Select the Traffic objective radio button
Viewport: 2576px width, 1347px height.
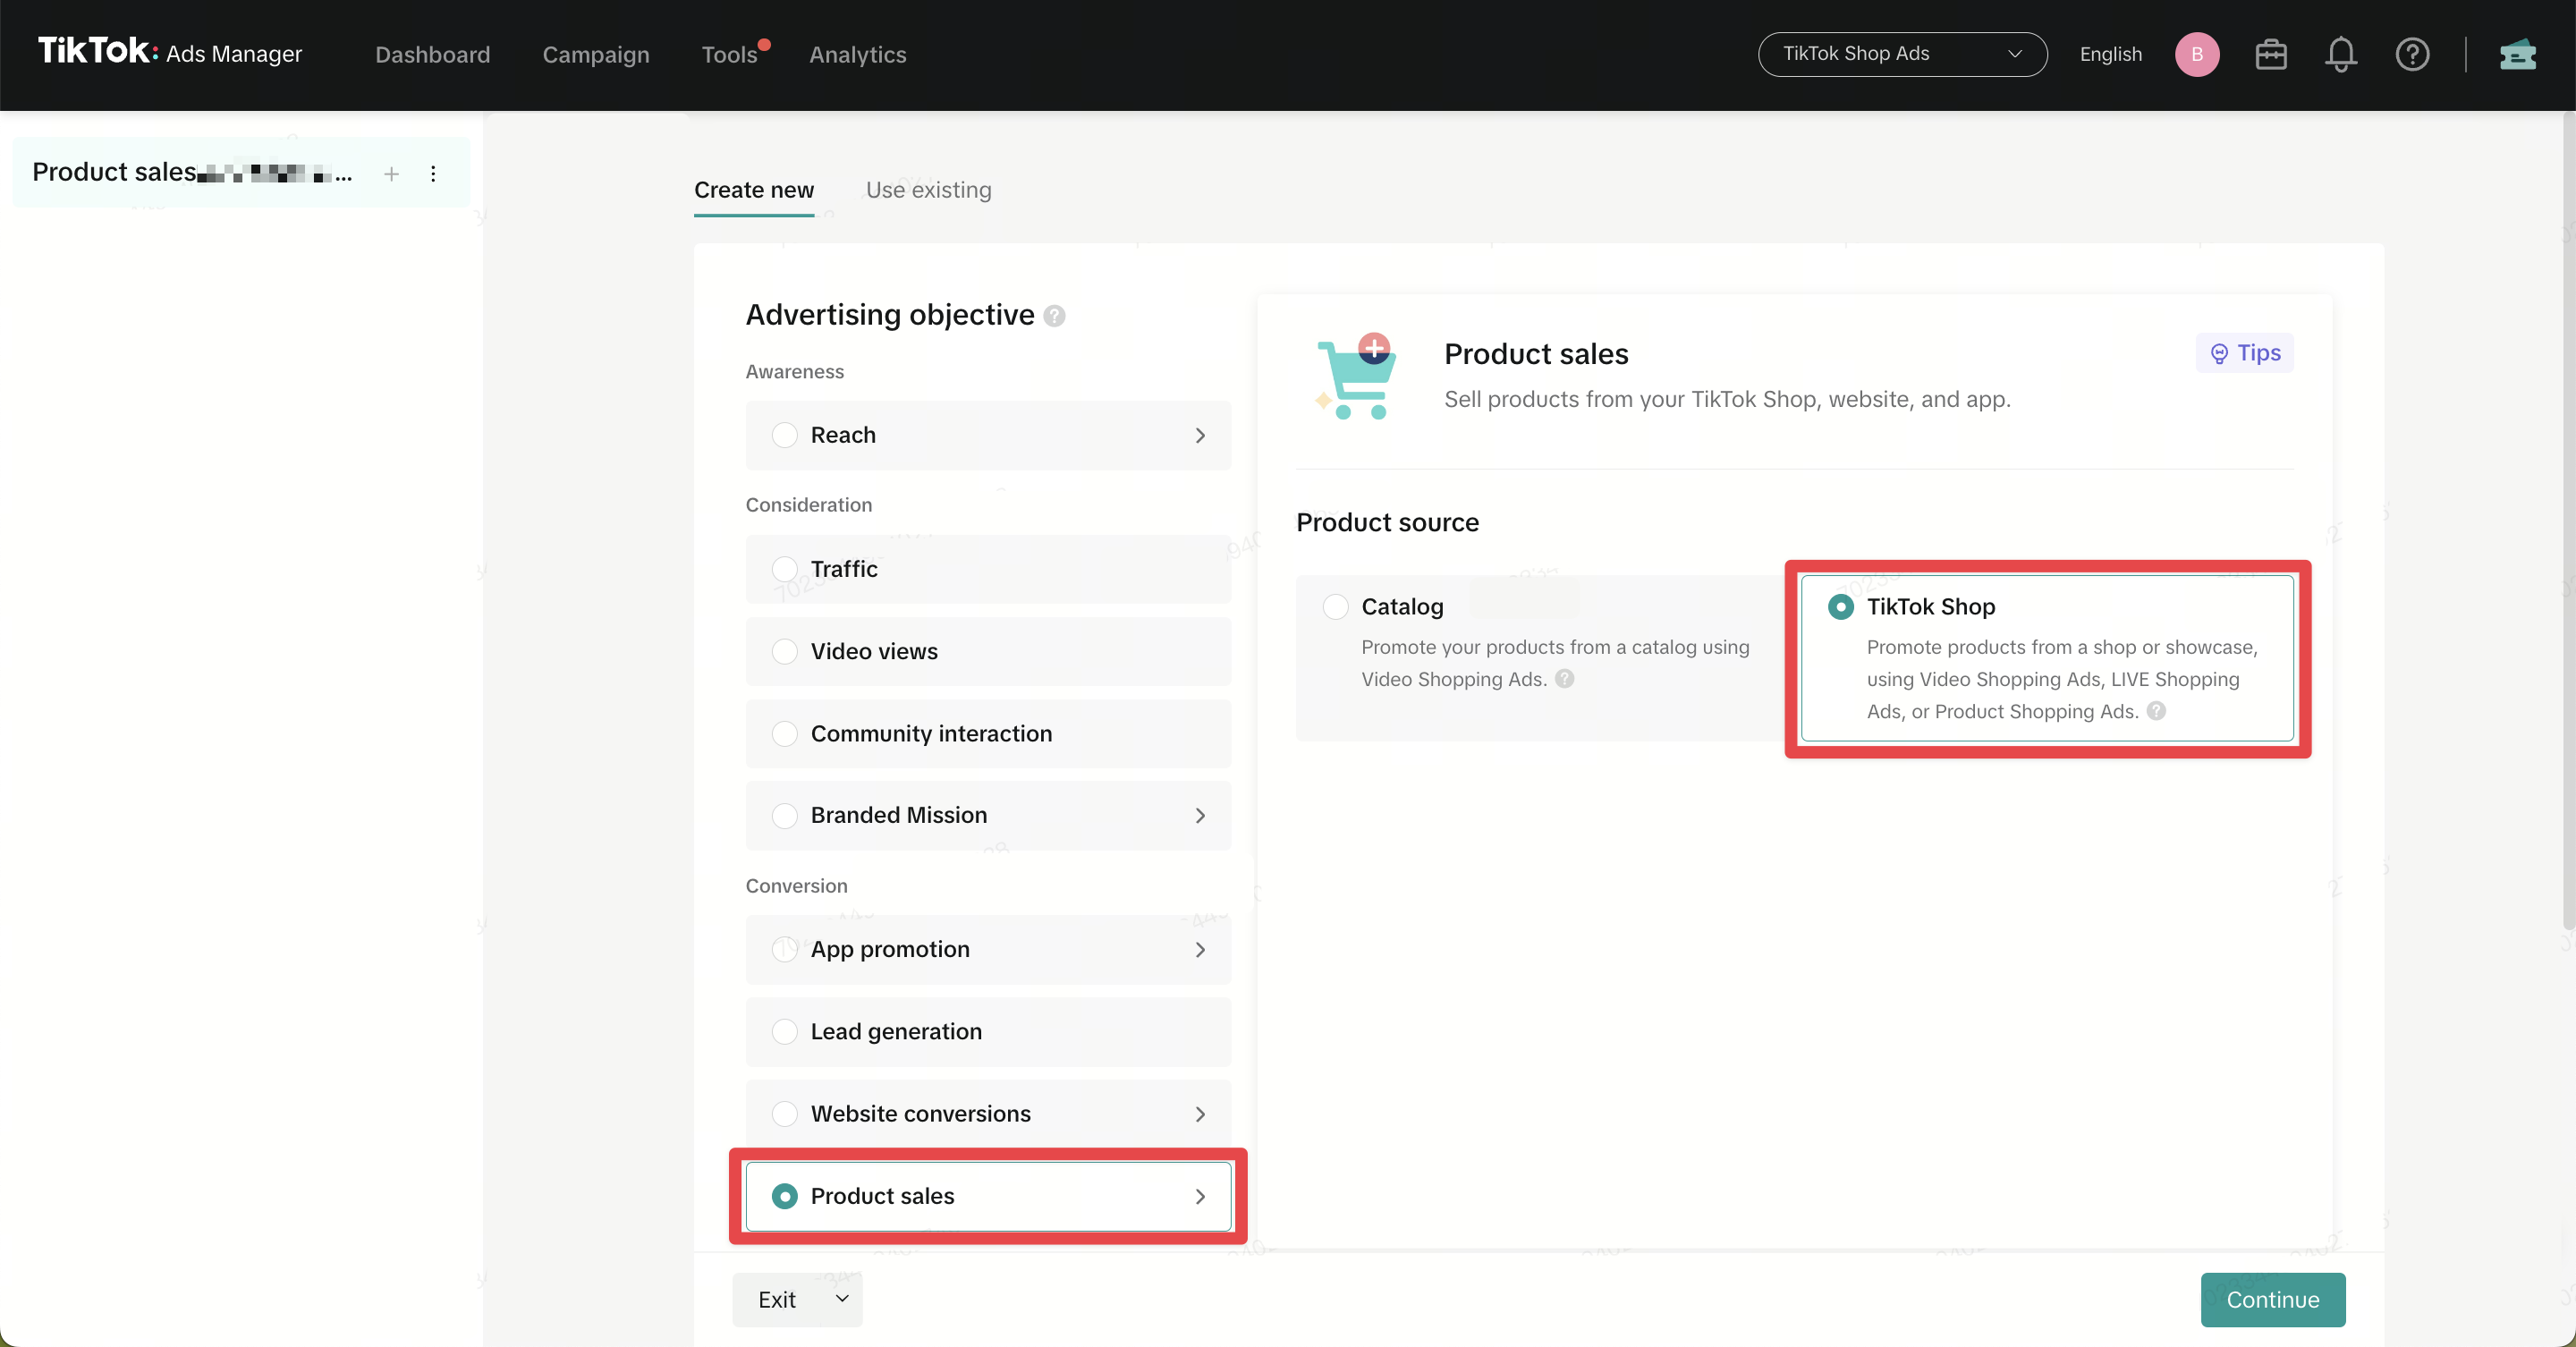coord(785,569)
